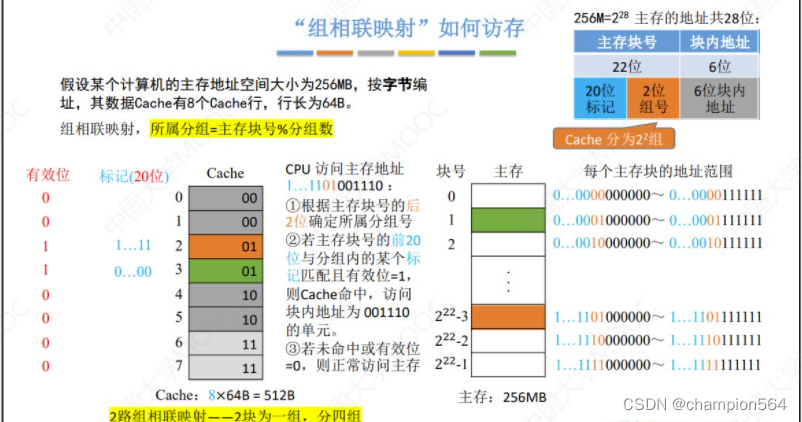Select main memory block number 0
This screenshot has height=422, width=802.
508,196
